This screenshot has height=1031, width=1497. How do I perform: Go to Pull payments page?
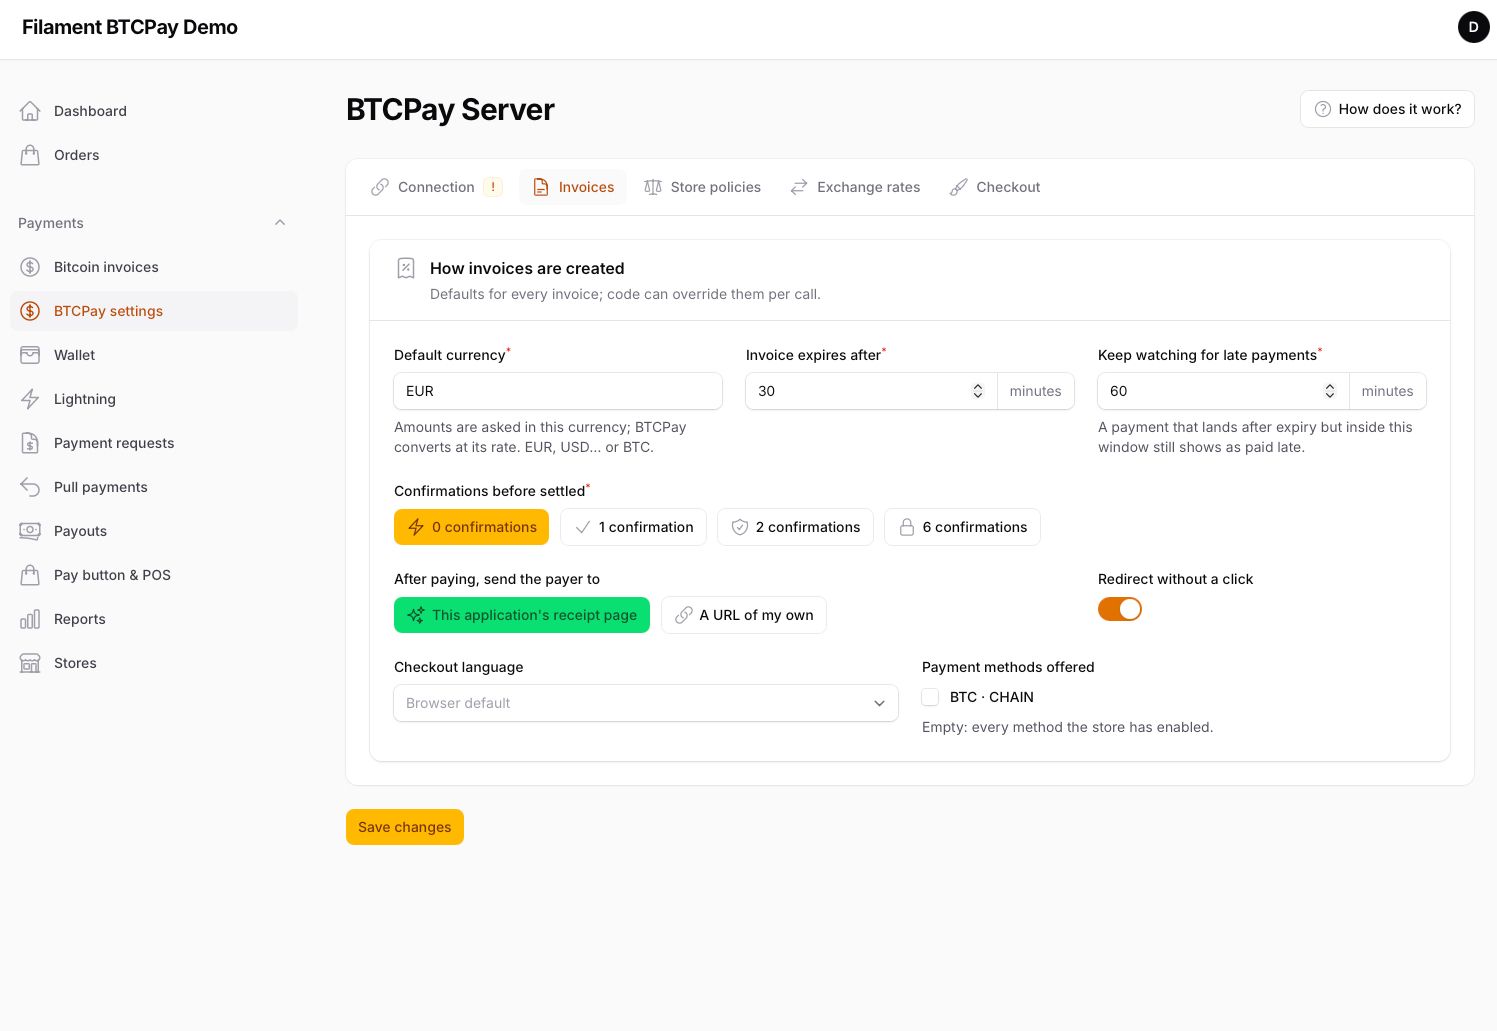point(154,487)
